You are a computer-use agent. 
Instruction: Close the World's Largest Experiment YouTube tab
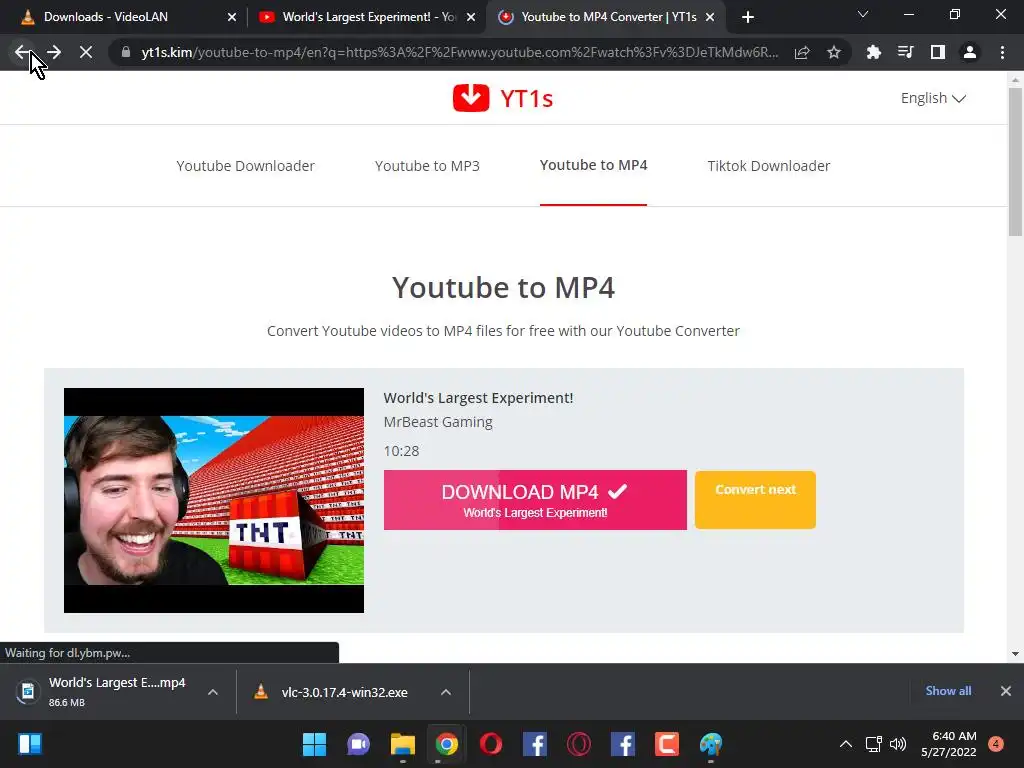pyautogui.click(x=471, y=17)
